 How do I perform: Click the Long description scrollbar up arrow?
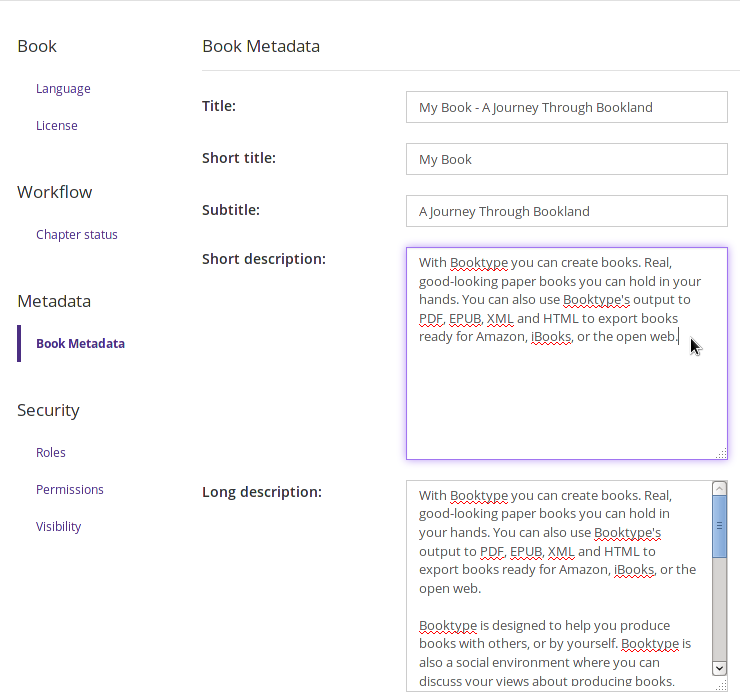tap(719, 489)
